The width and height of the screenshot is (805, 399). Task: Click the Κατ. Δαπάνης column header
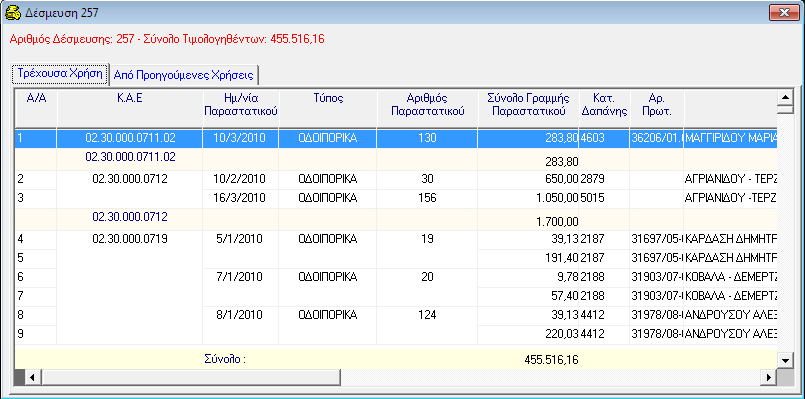pos(604,108)
